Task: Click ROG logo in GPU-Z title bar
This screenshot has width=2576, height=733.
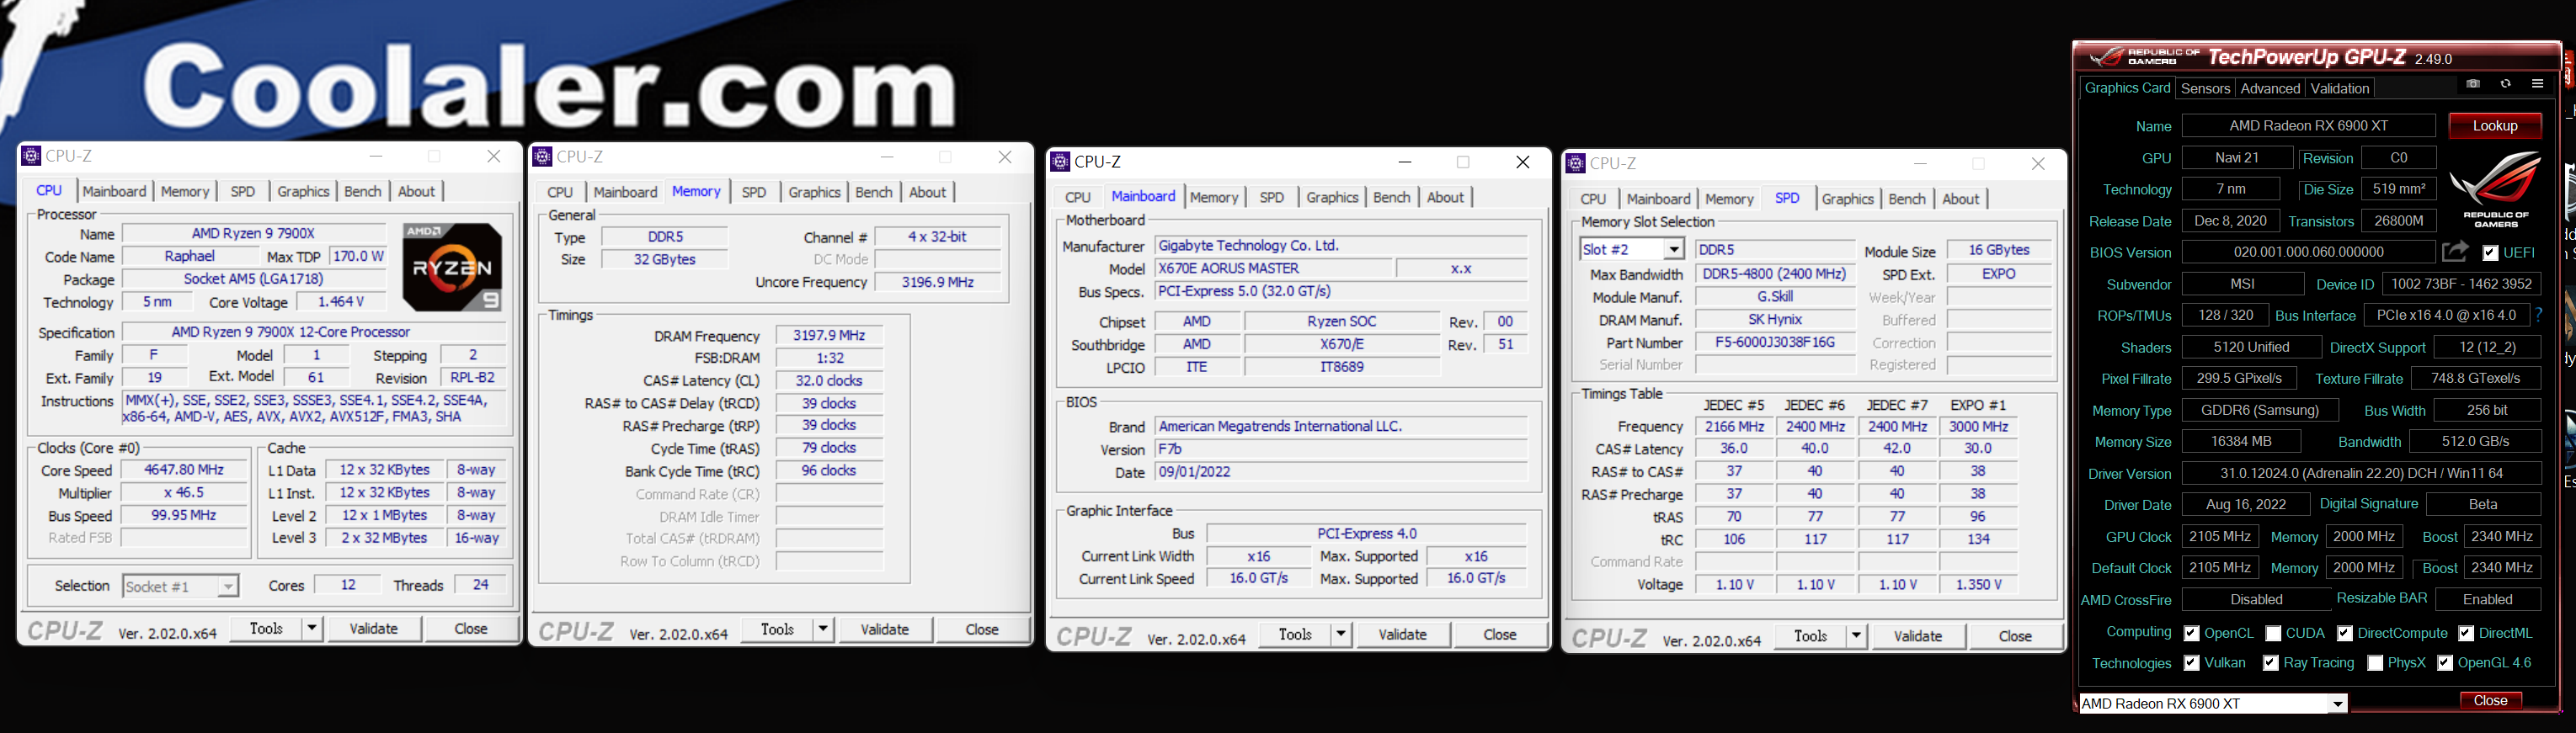Action: point(2144,57)
